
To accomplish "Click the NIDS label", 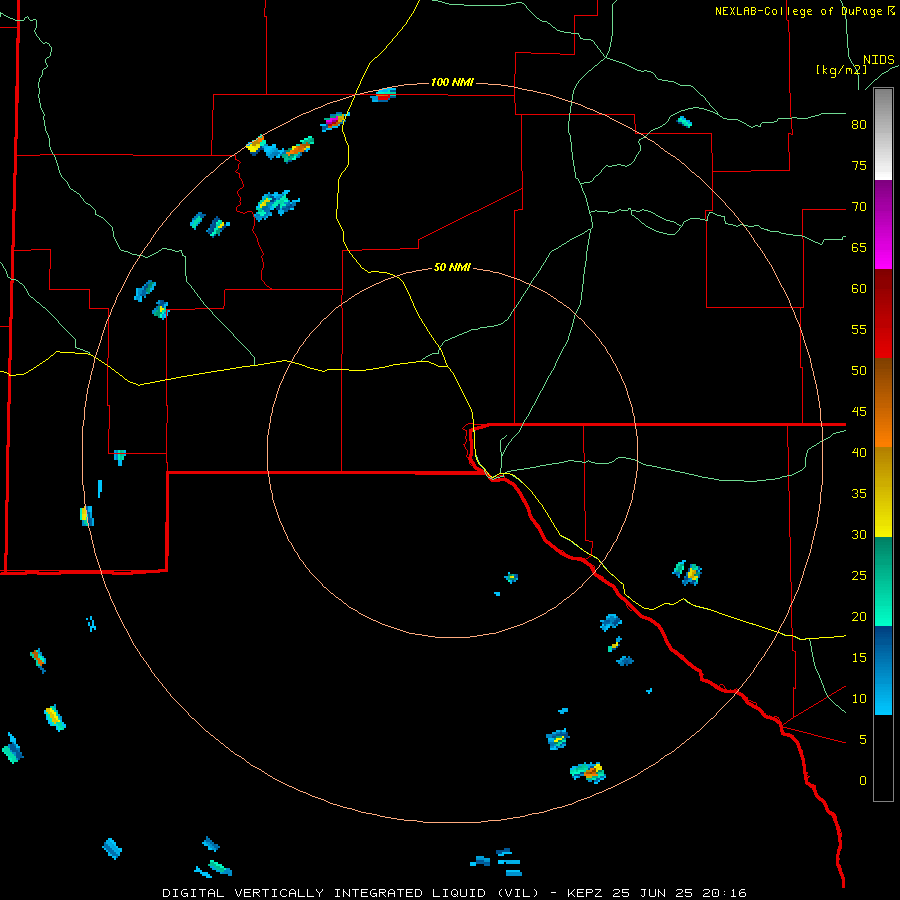I will coord(878,59).
